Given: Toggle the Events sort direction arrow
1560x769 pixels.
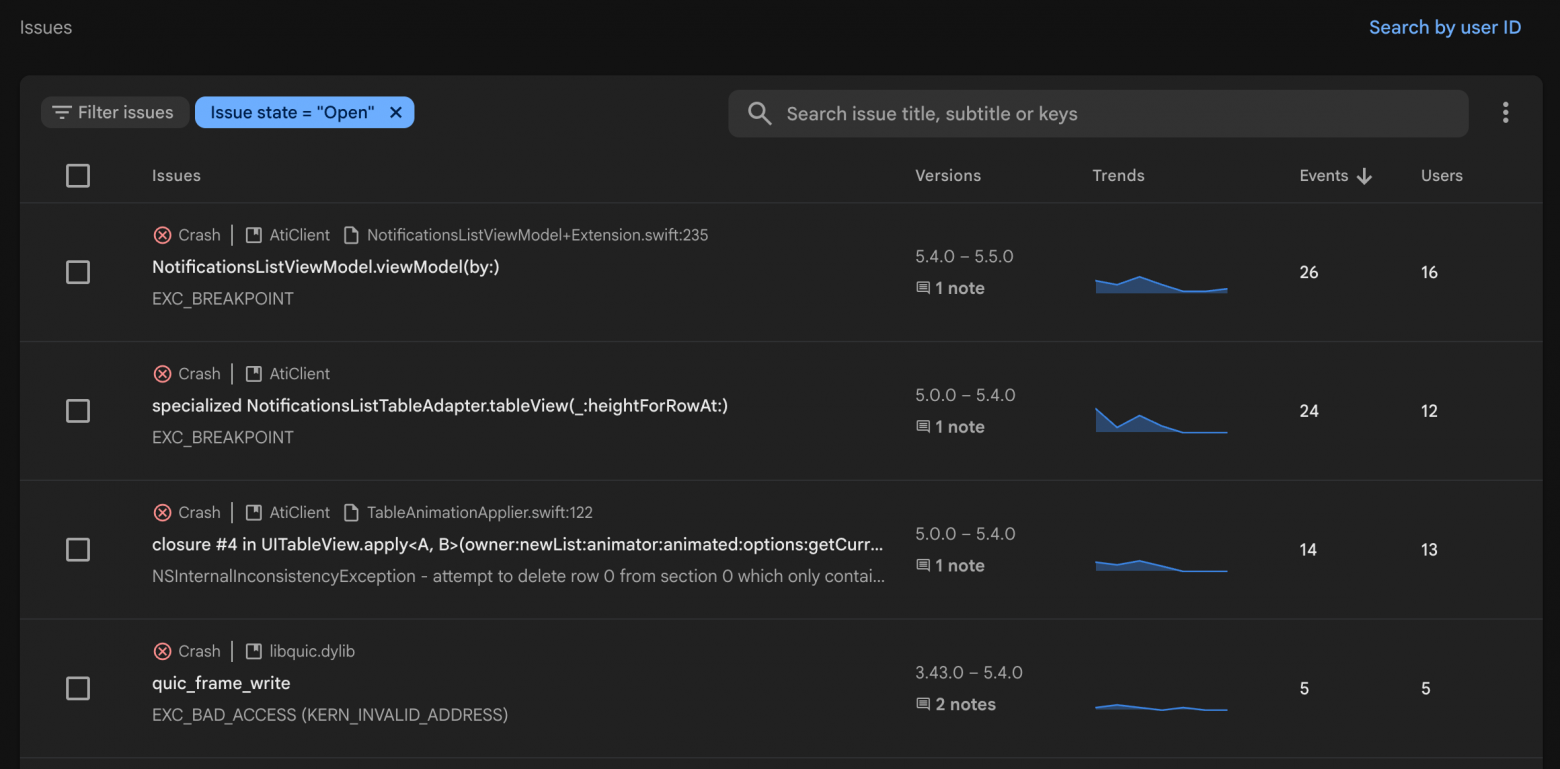Looking at the screenshot, I should coord(1365,175).
